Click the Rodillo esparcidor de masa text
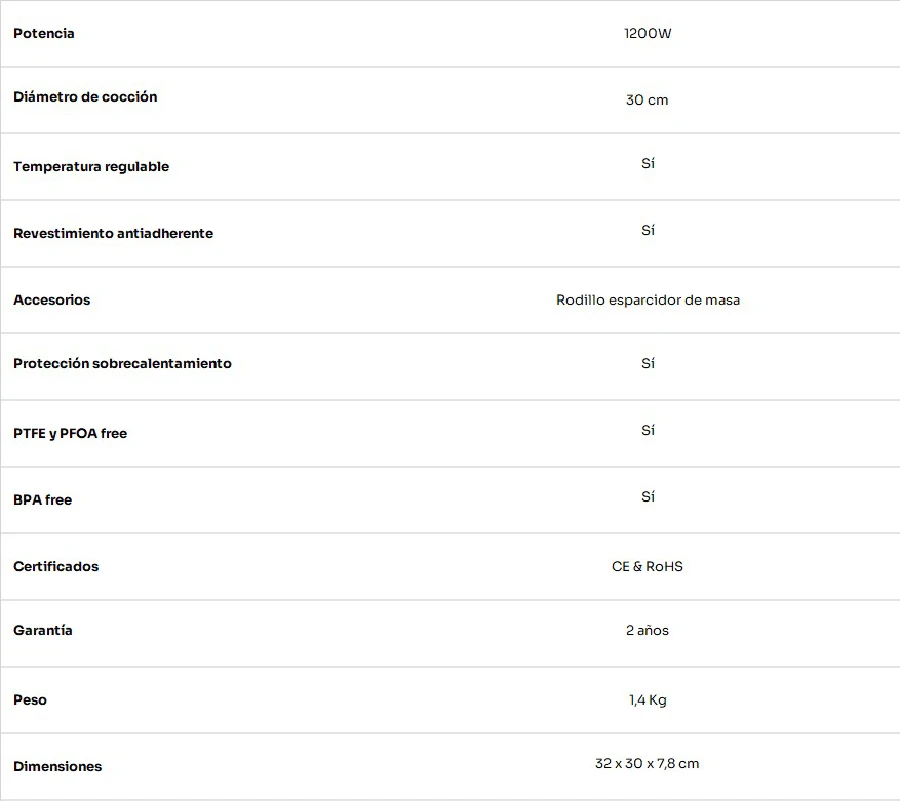 (x=648, y=300)
